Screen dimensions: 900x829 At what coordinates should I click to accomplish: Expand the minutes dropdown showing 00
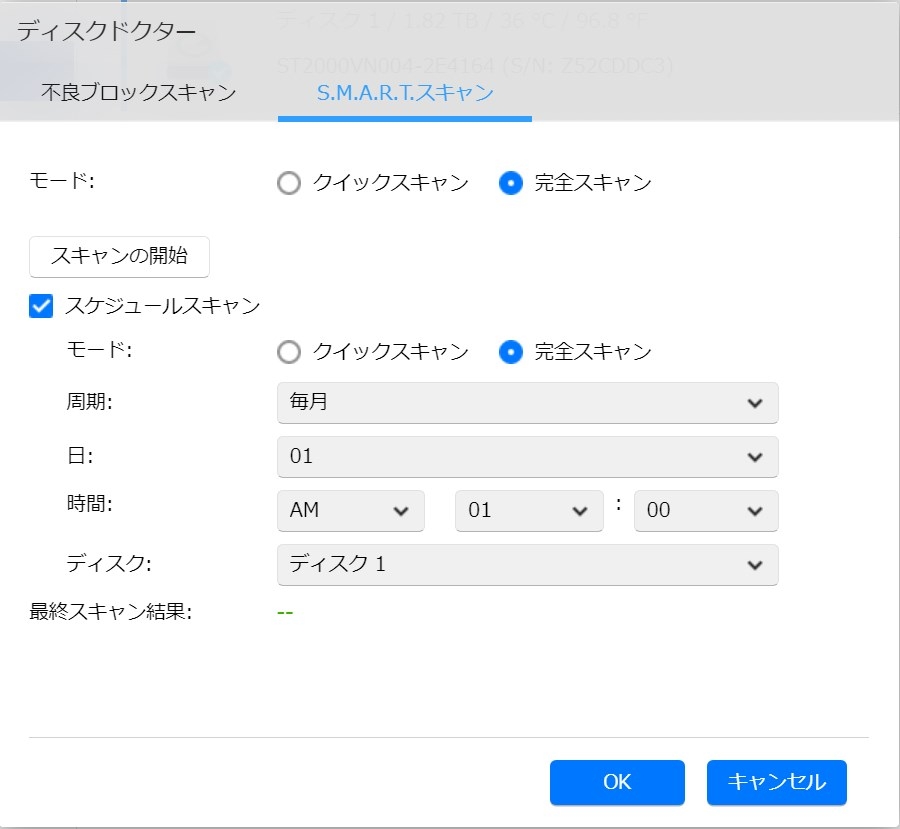pyautogui.click(x=706, y=511)
